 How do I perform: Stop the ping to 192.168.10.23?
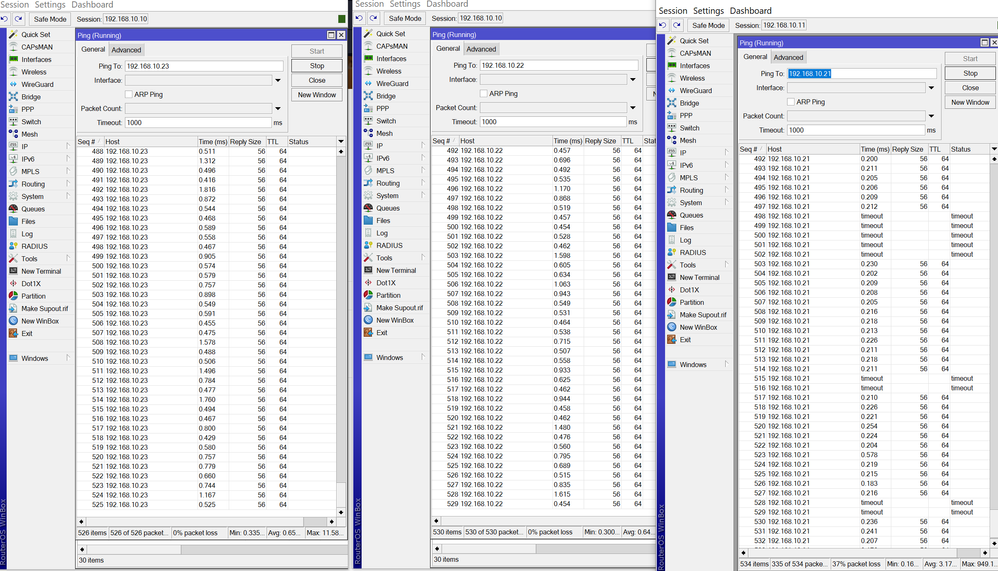click(x=316, y=66)
